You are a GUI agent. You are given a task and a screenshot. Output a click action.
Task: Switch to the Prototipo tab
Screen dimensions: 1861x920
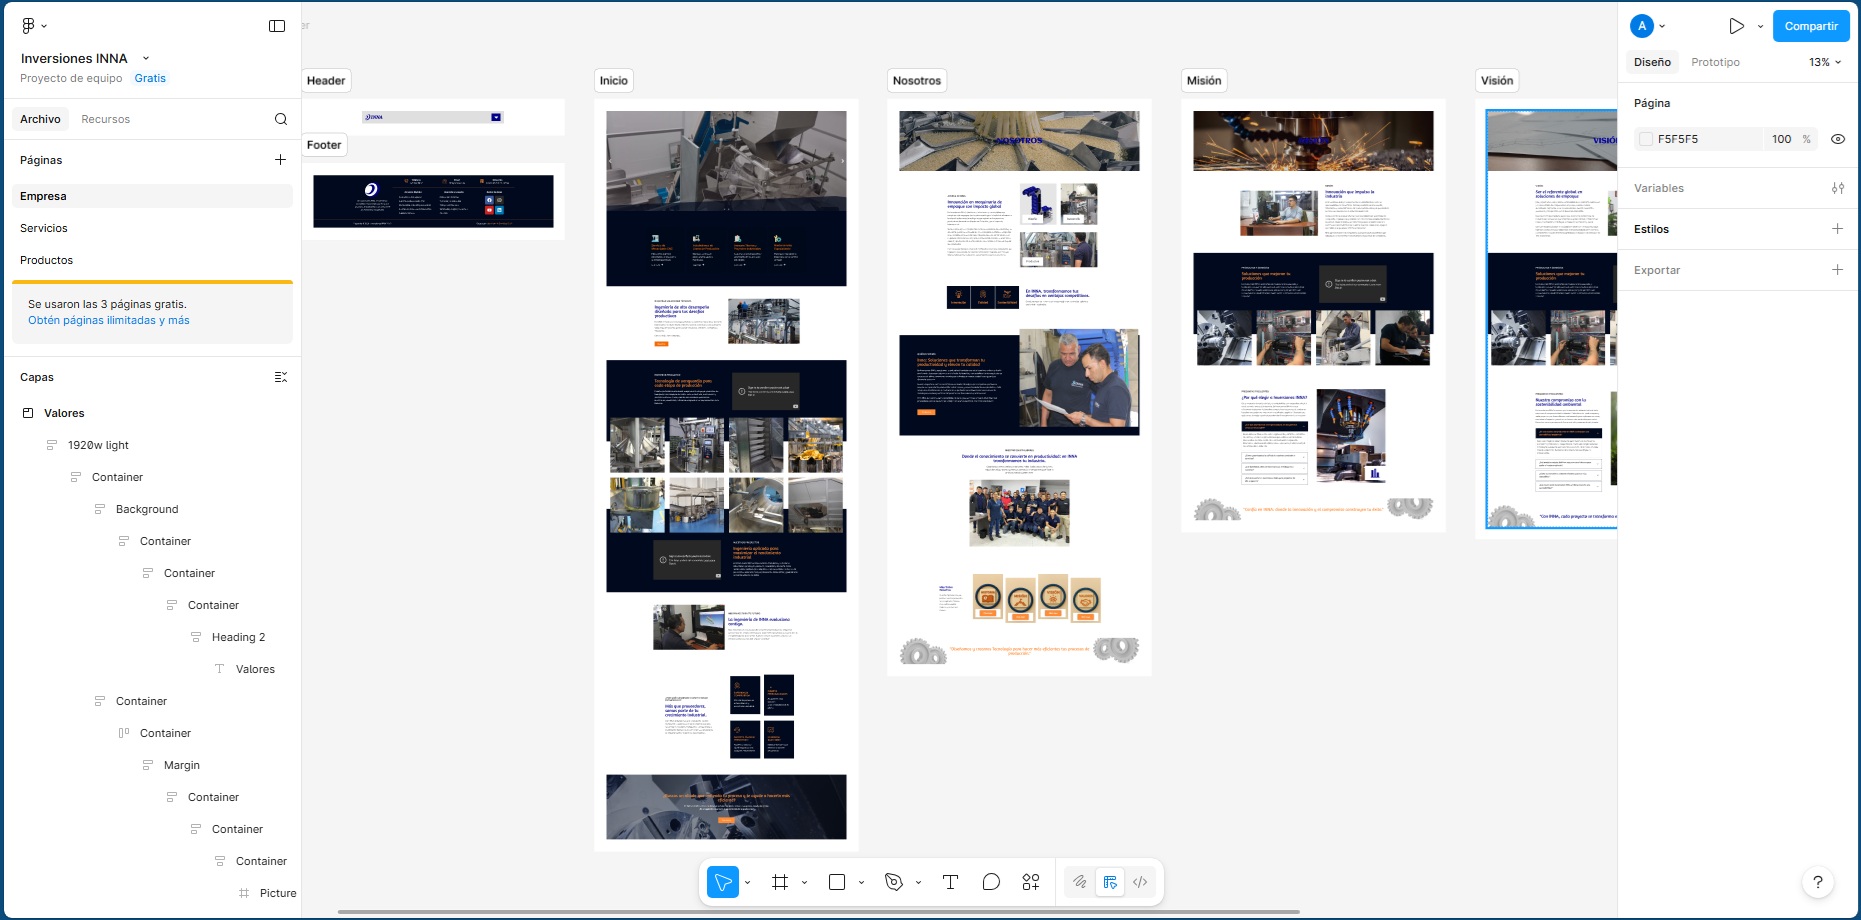1715,62
